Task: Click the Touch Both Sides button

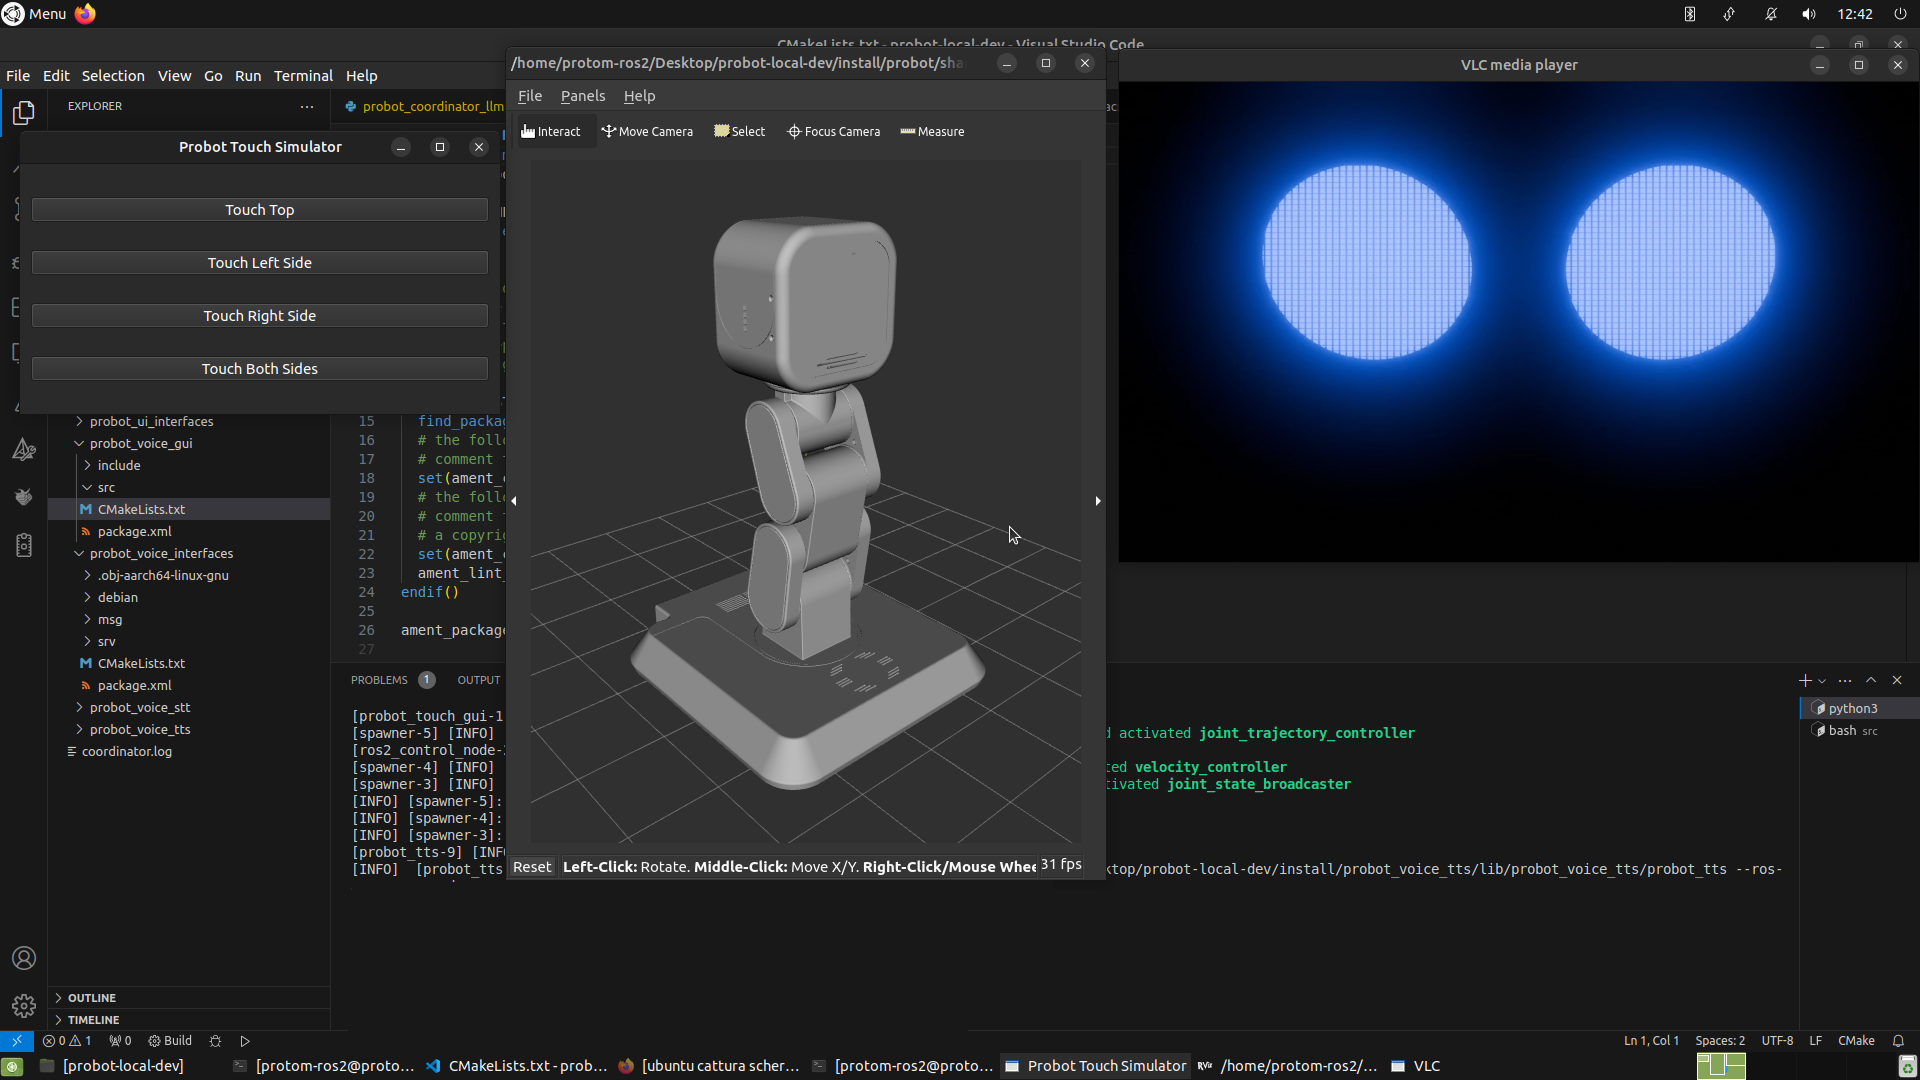Action: coord(260,369)
